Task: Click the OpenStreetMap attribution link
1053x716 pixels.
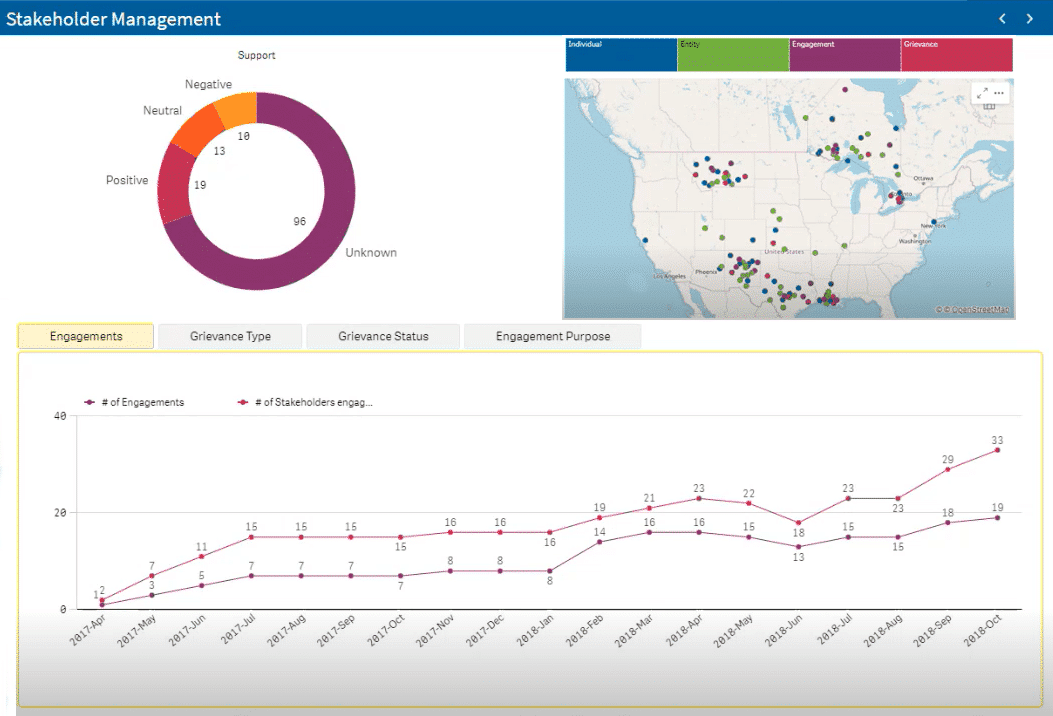Action: coord(977,310)
